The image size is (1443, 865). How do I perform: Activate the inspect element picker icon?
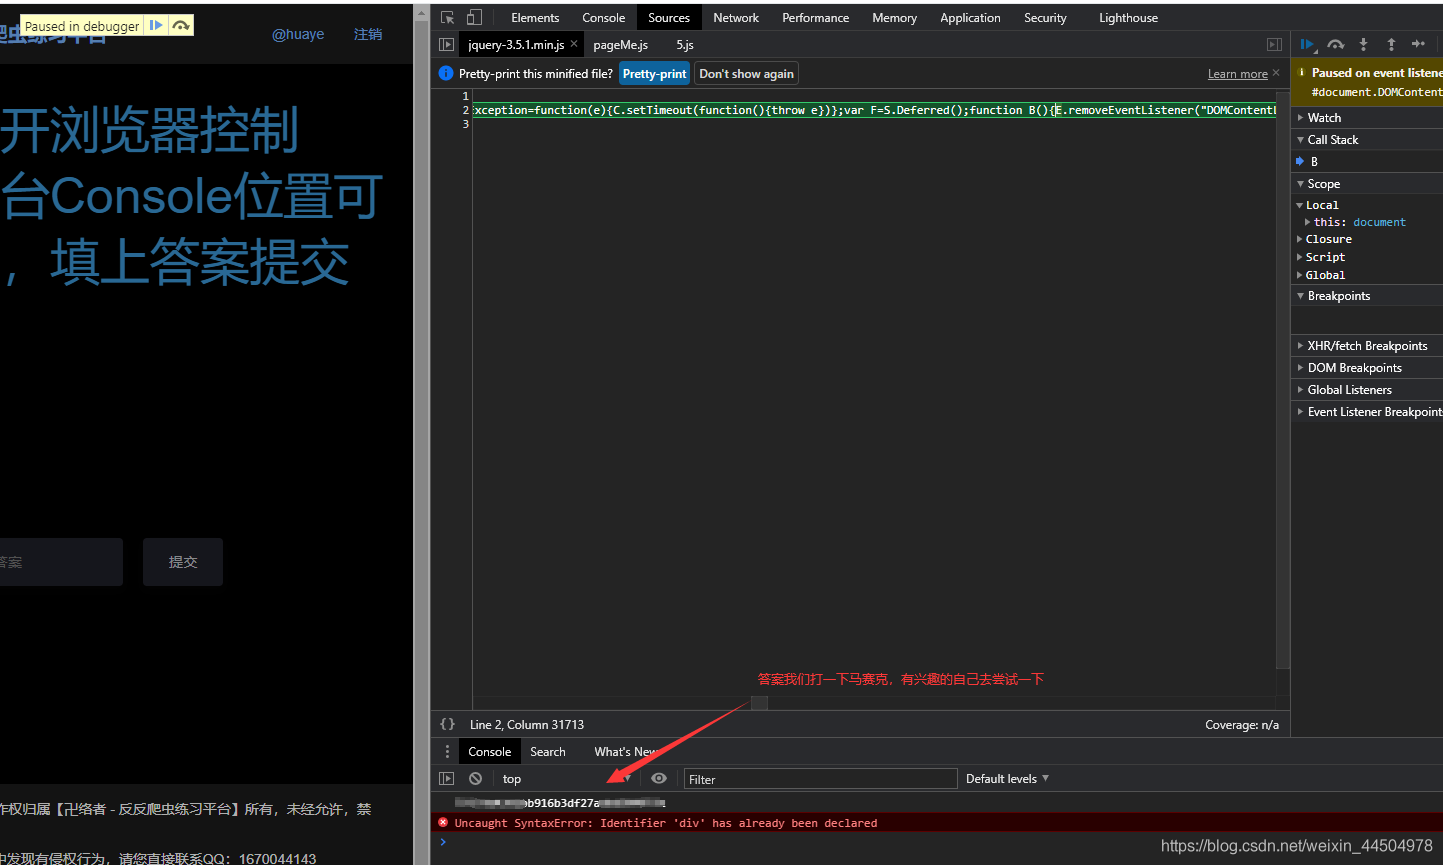click(x=447, y=17)
